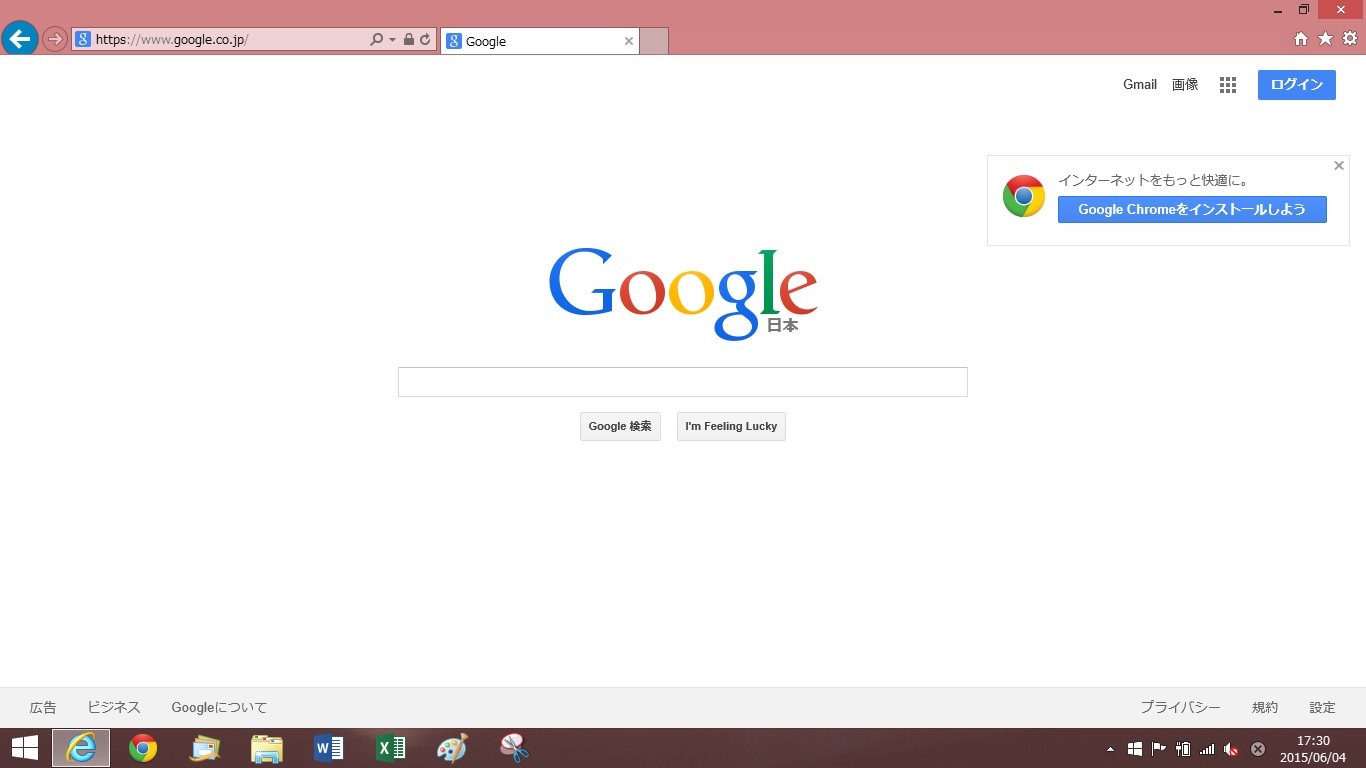
Task: Click the muted volume speaker tray icon
Action: 1232,749
